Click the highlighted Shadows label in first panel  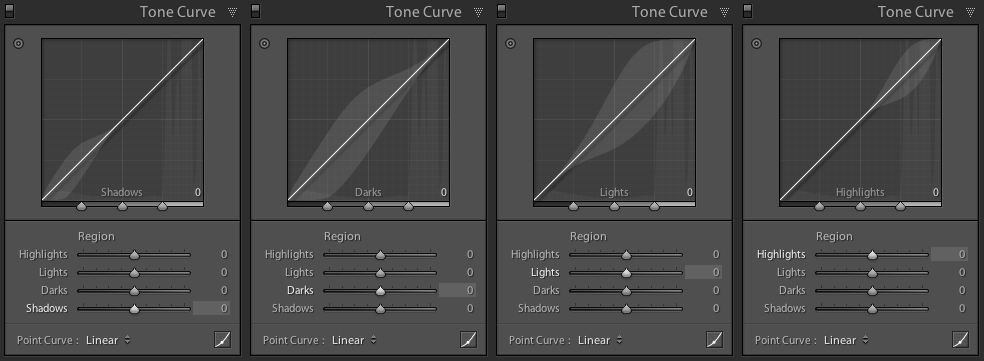coord(46,308)
